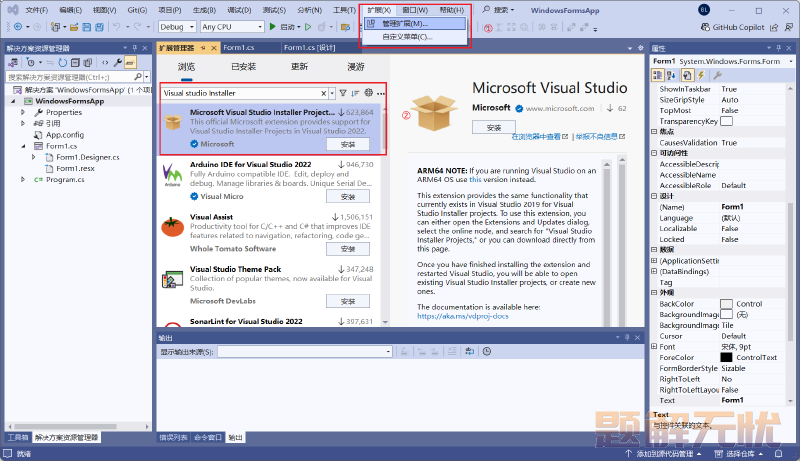Click the sort icon beside extension filter
This screenshot has width=800, height=461.
coord(355,93)
